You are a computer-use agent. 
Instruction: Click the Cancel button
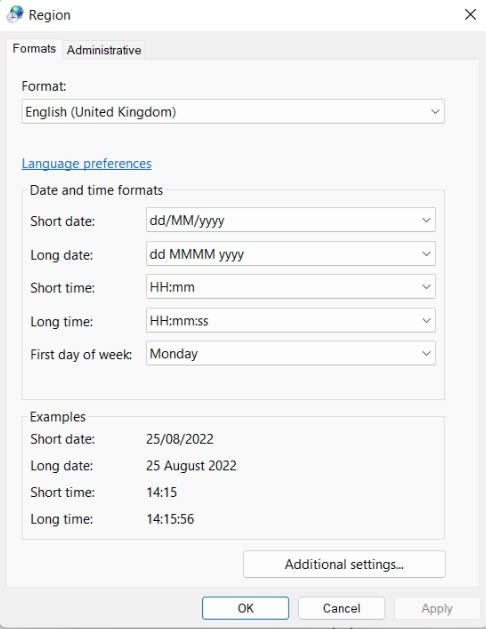tap(342, 608)
